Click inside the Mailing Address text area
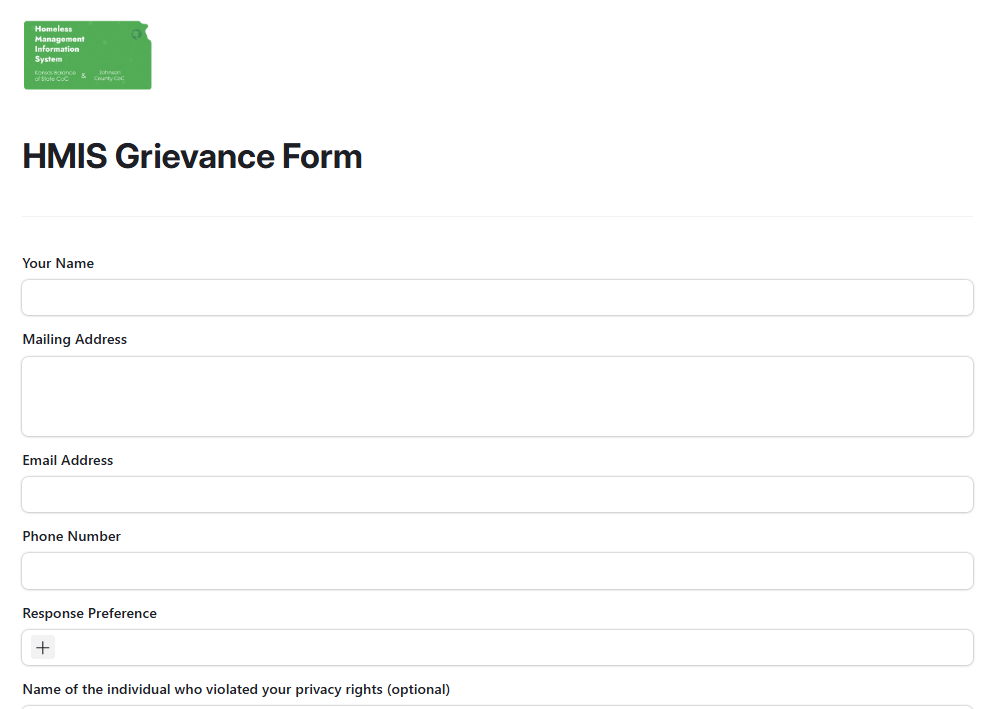 click(497, 396)
